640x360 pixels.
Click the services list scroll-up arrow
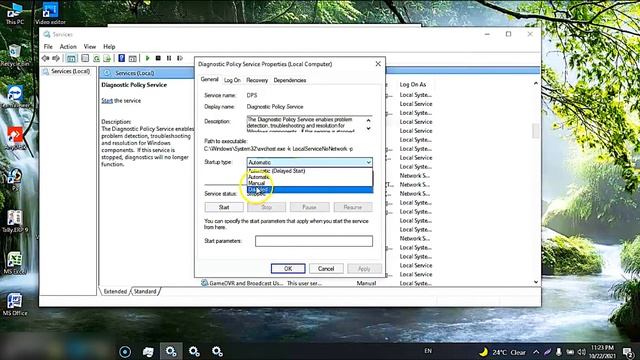point(536,83)
